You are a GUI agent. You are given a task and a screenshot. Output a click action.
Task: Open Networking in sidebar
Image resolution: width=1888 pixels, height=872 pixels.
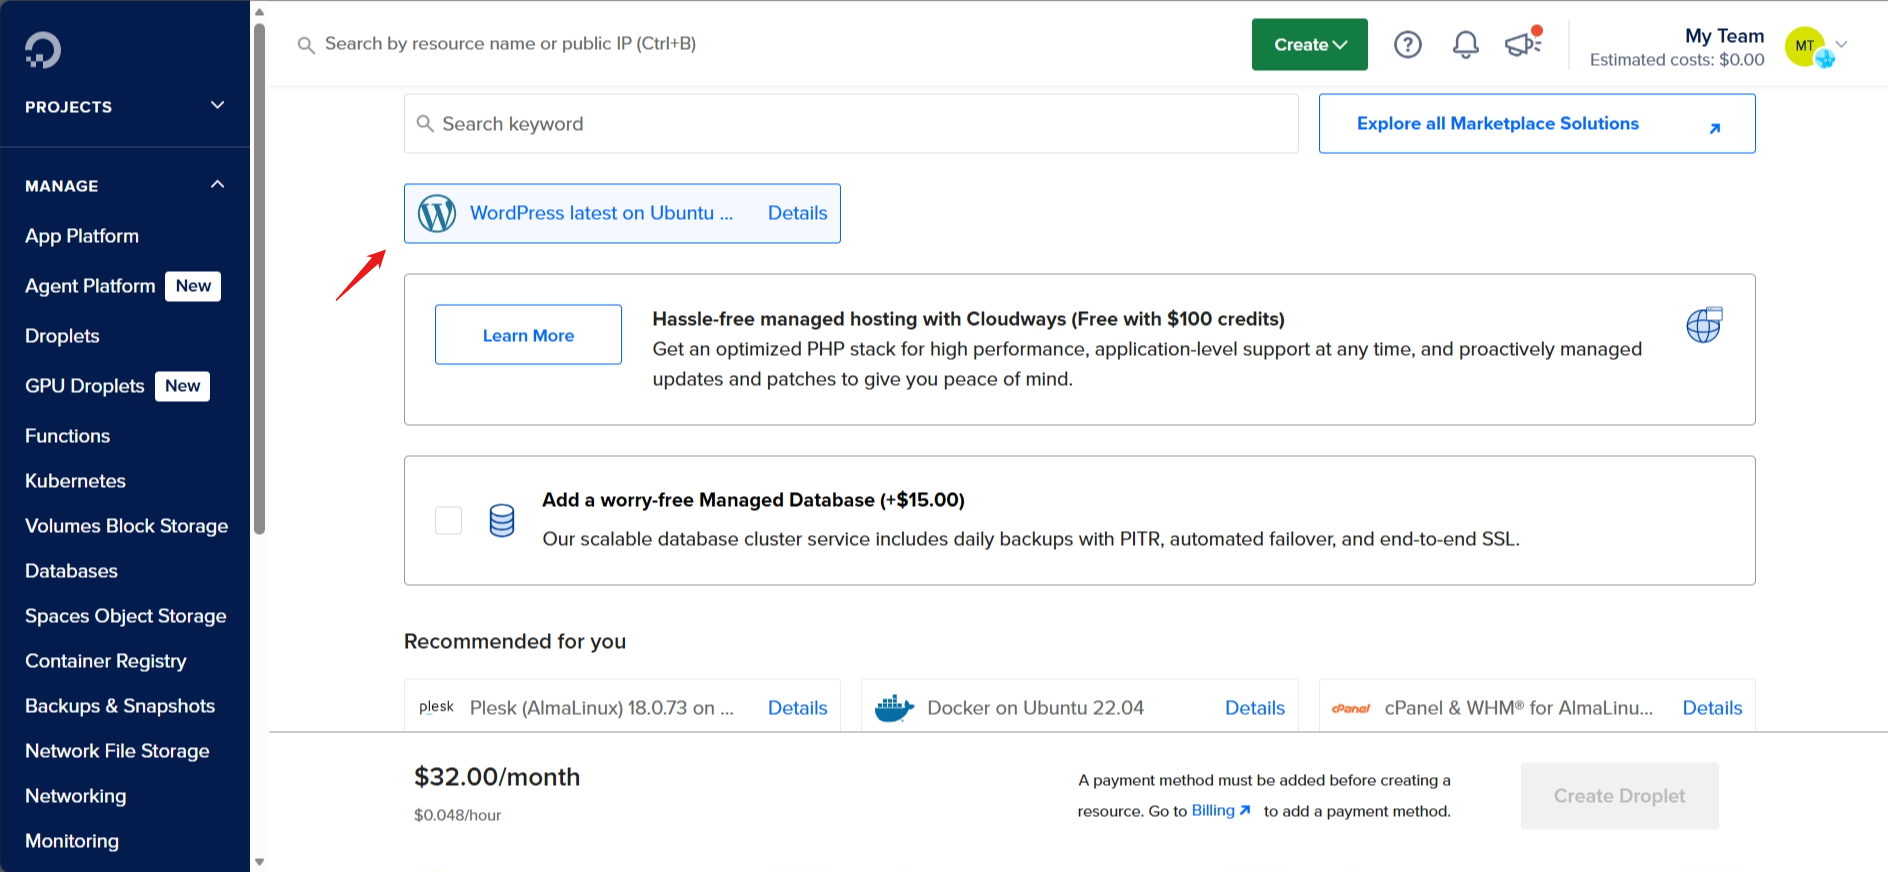tap(75, 796)
